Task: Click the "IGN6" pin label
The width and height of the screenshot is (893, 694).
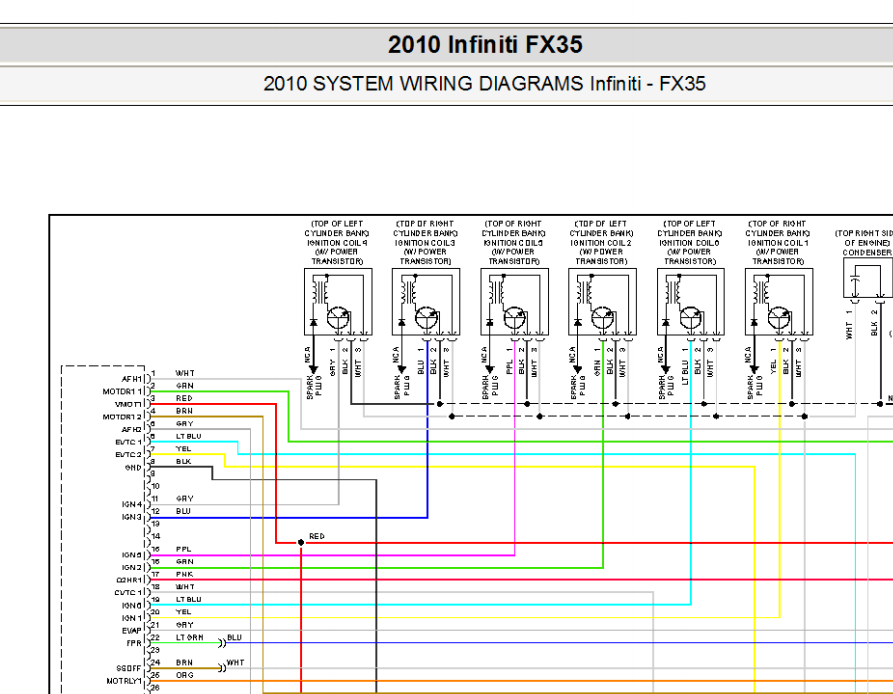Action: tap(132, 605)
